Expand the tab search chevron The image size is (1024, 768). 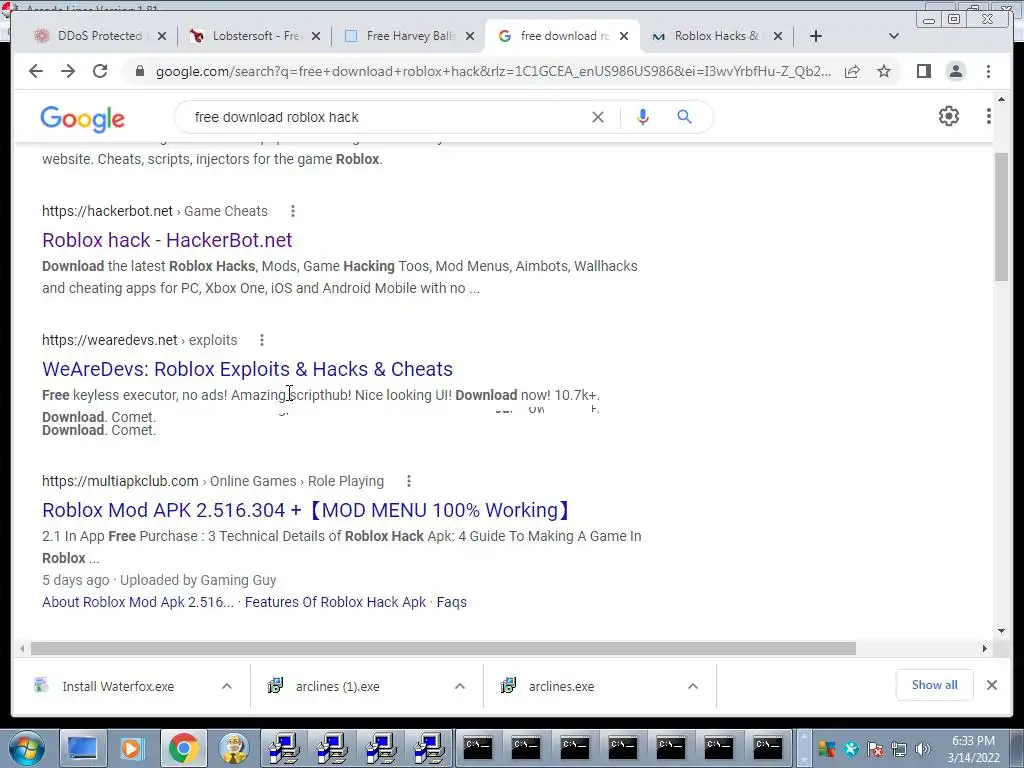pos(894,36)
